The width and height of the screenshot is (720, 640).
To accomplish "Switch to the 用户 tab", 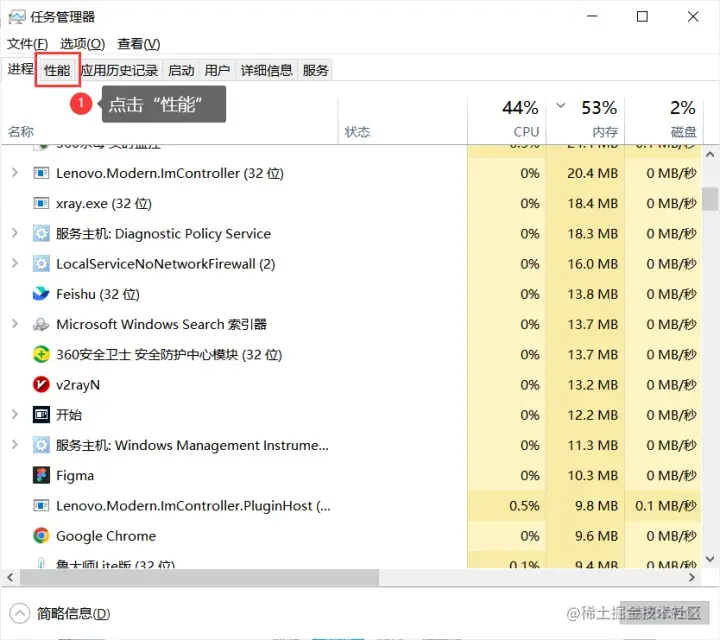I will [217, 70].
